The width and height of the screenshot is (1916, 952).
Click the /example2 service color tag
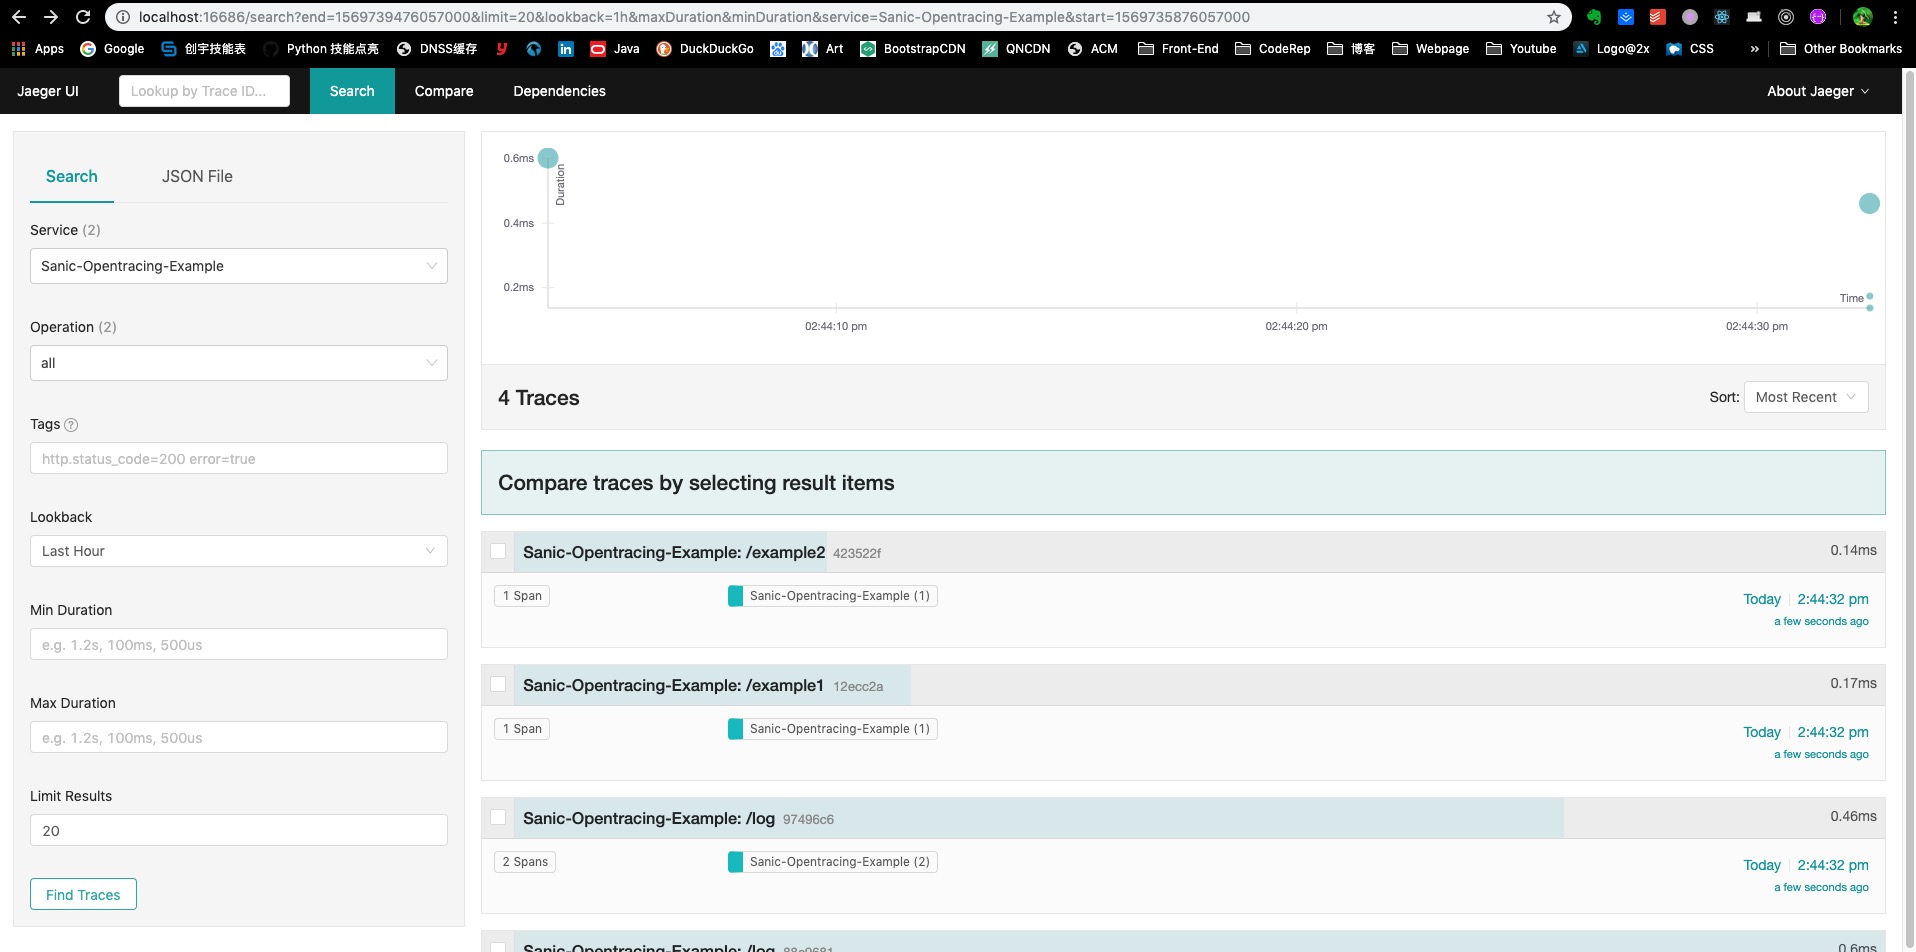click(x=833, y=596)
